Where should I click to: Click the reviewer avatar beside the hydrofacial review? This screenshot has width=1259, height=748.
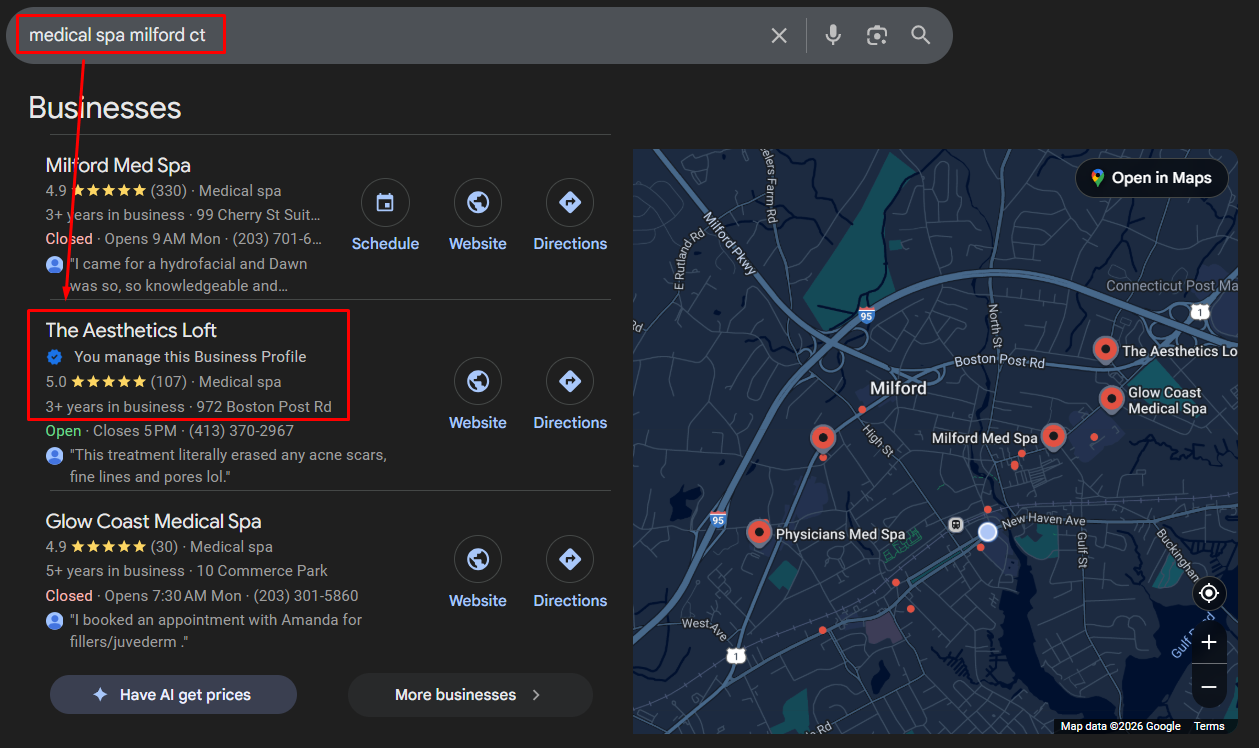(x=55, y=265)
